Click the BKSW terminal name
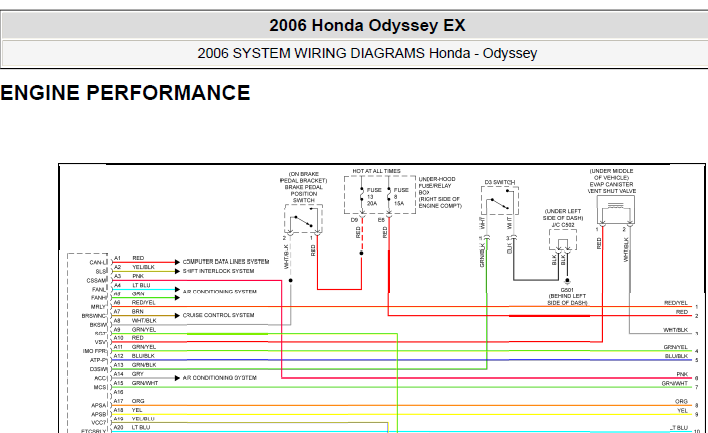This screenshot has height=433, width=708. click(x=98, y=325)
